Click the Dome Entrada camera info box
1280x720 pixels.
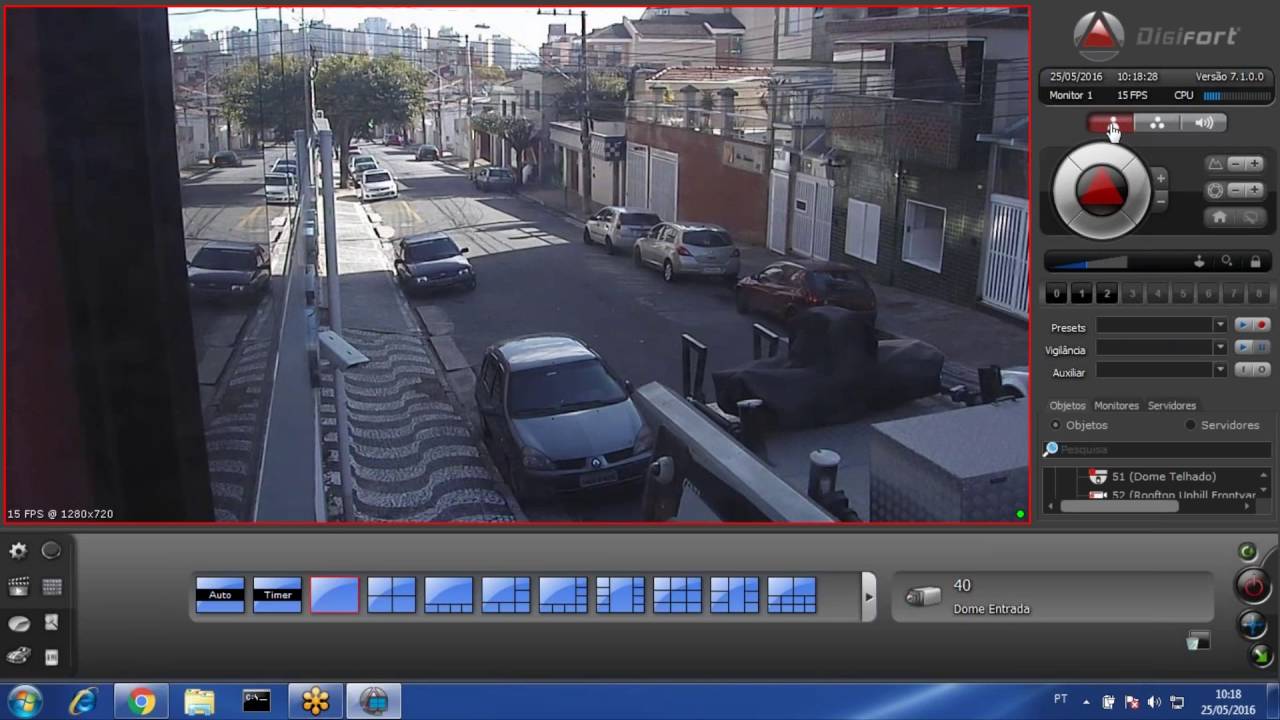[1052, 596]
